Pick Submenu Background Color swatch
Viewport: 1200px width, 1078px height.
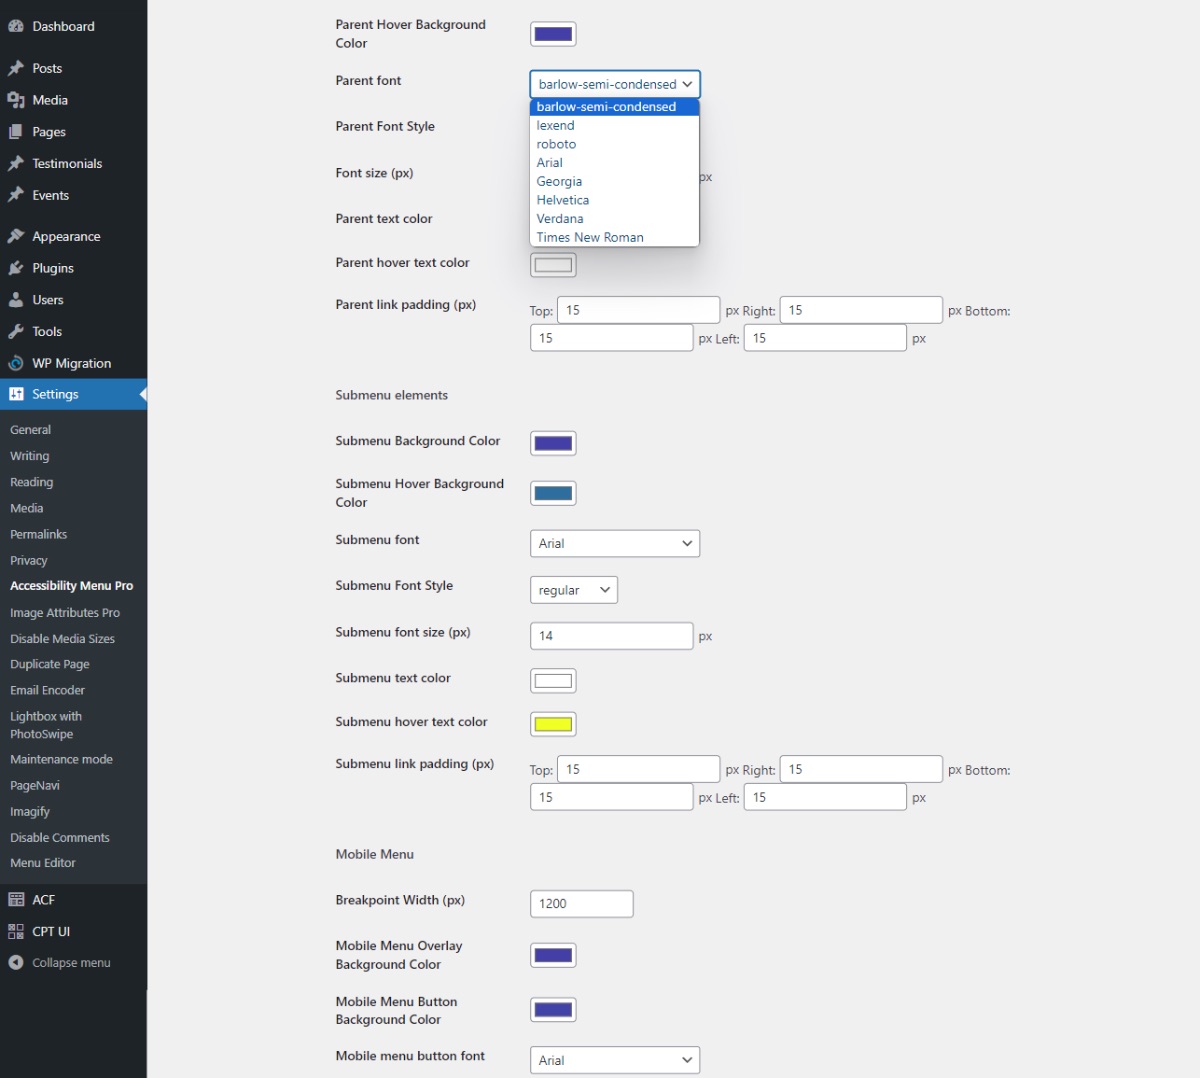coord(553,443)
